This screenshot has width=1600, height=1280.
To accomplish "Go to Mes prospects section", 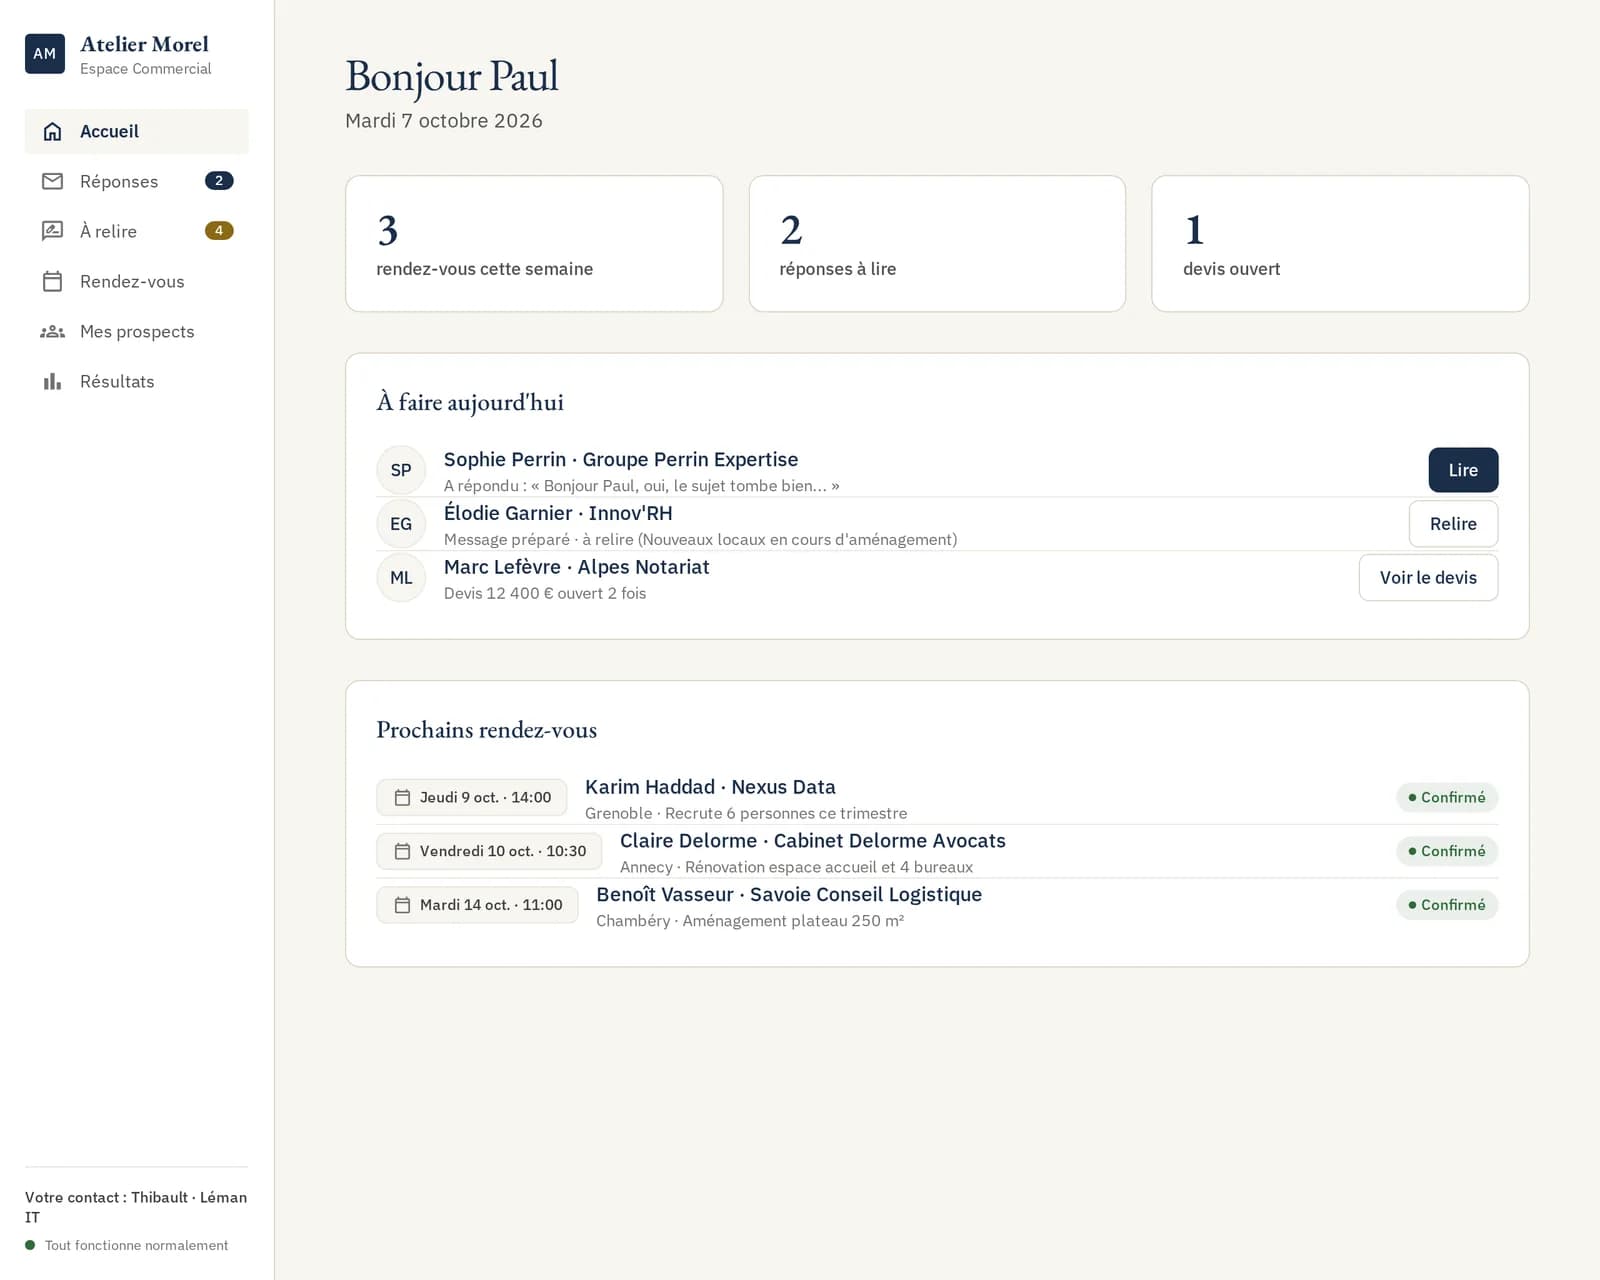I will [x=137, y=331].
